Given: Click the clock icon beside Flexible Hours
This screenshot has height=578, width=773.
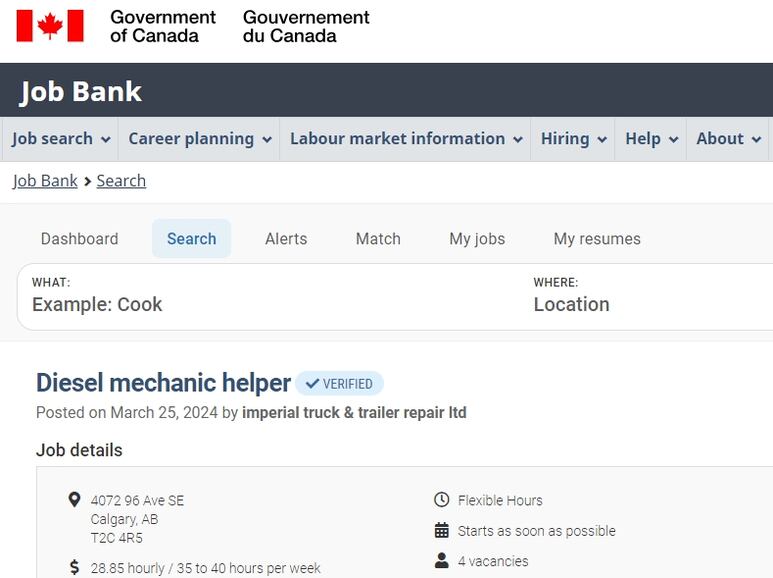Looking at the screenshot, I should coord(442,500).
